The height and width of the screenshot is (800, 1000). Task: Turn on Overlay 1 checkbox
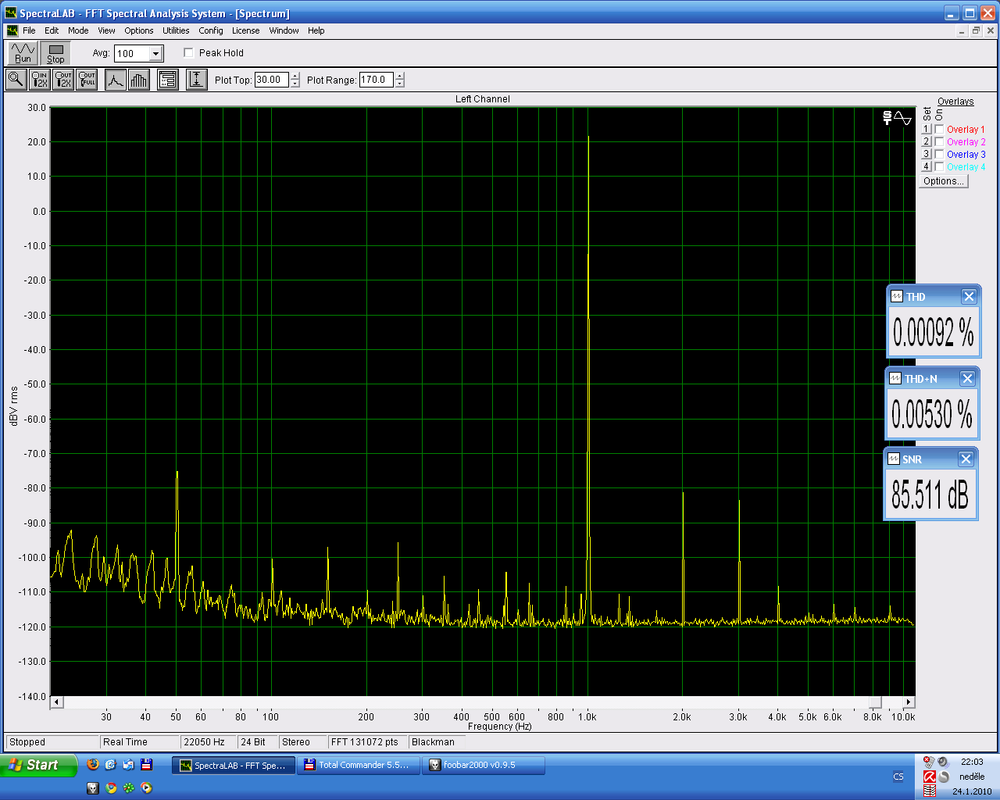click(x=939, y=130)
